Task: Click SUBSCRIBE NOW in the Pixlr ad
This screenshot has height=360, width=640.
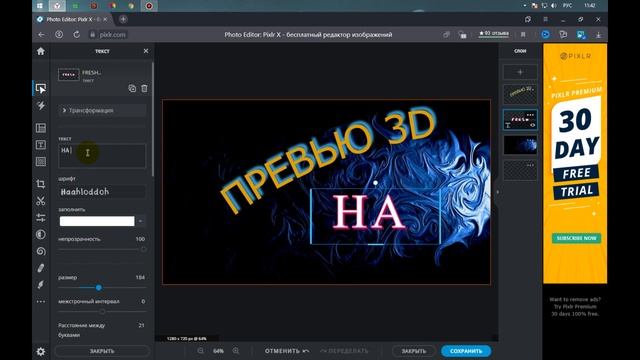Action: pos(576,238)
